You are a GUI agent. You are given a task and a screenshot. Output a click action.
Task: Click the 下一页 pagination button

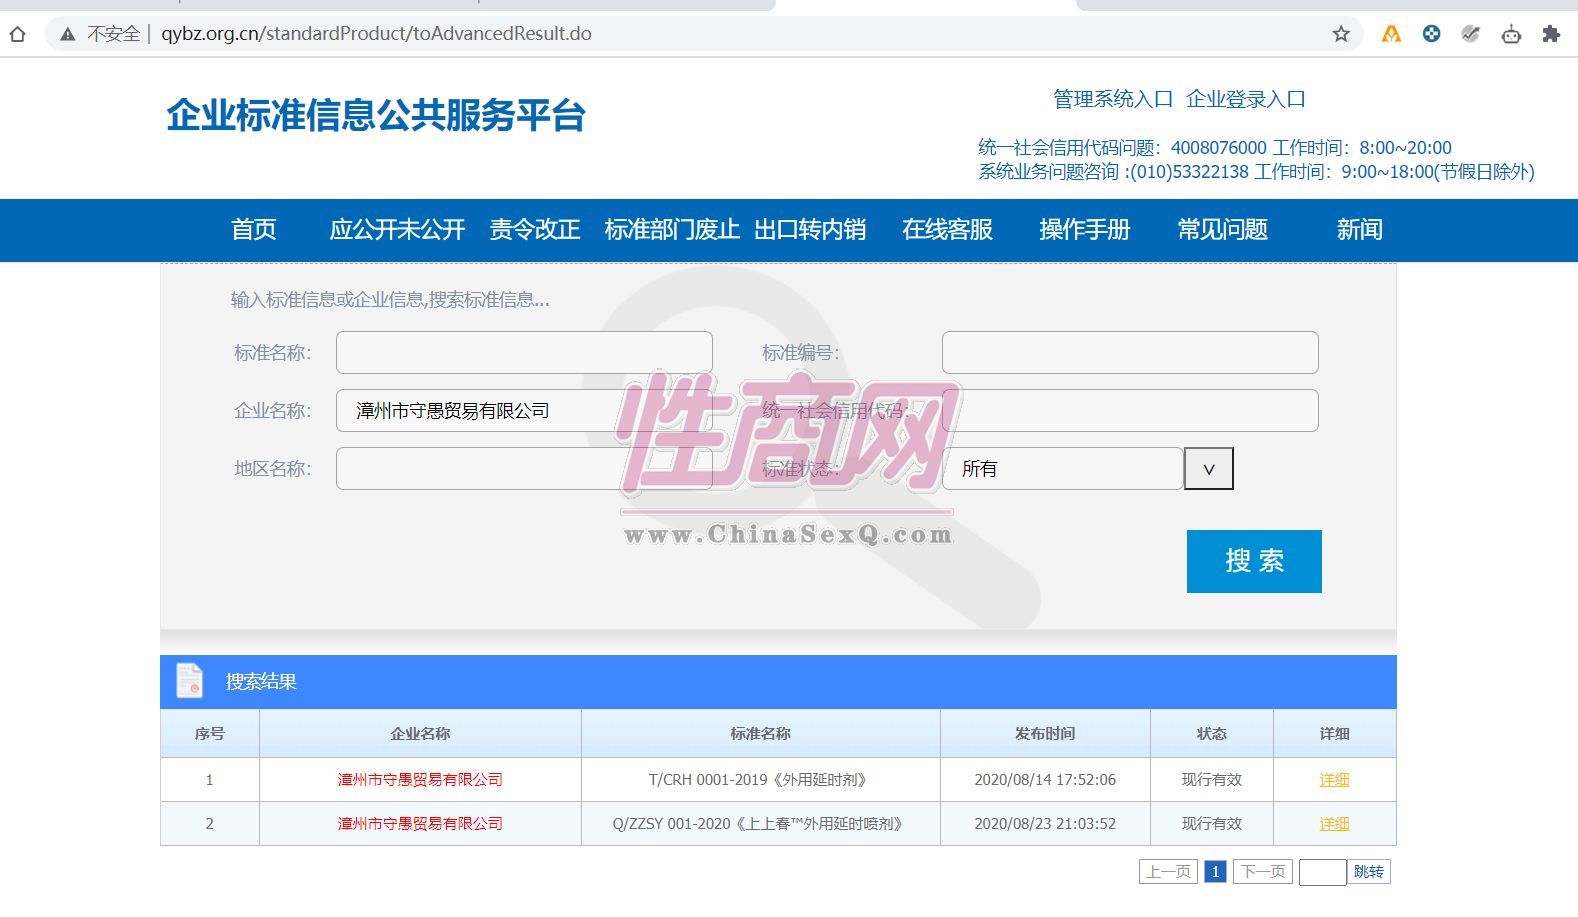(1262, 872)
